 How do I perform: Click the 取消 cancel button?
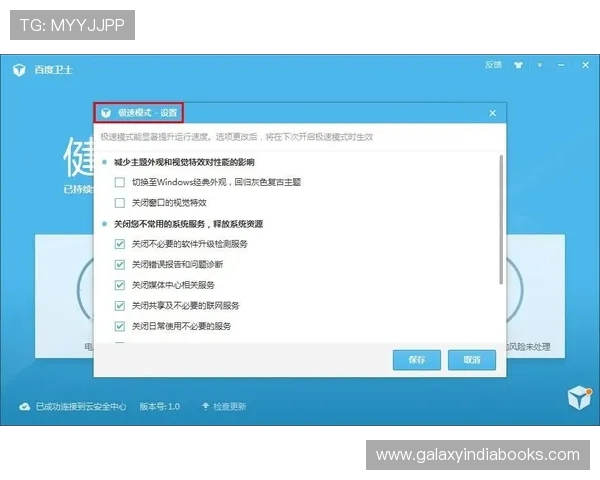pos(472,360)
